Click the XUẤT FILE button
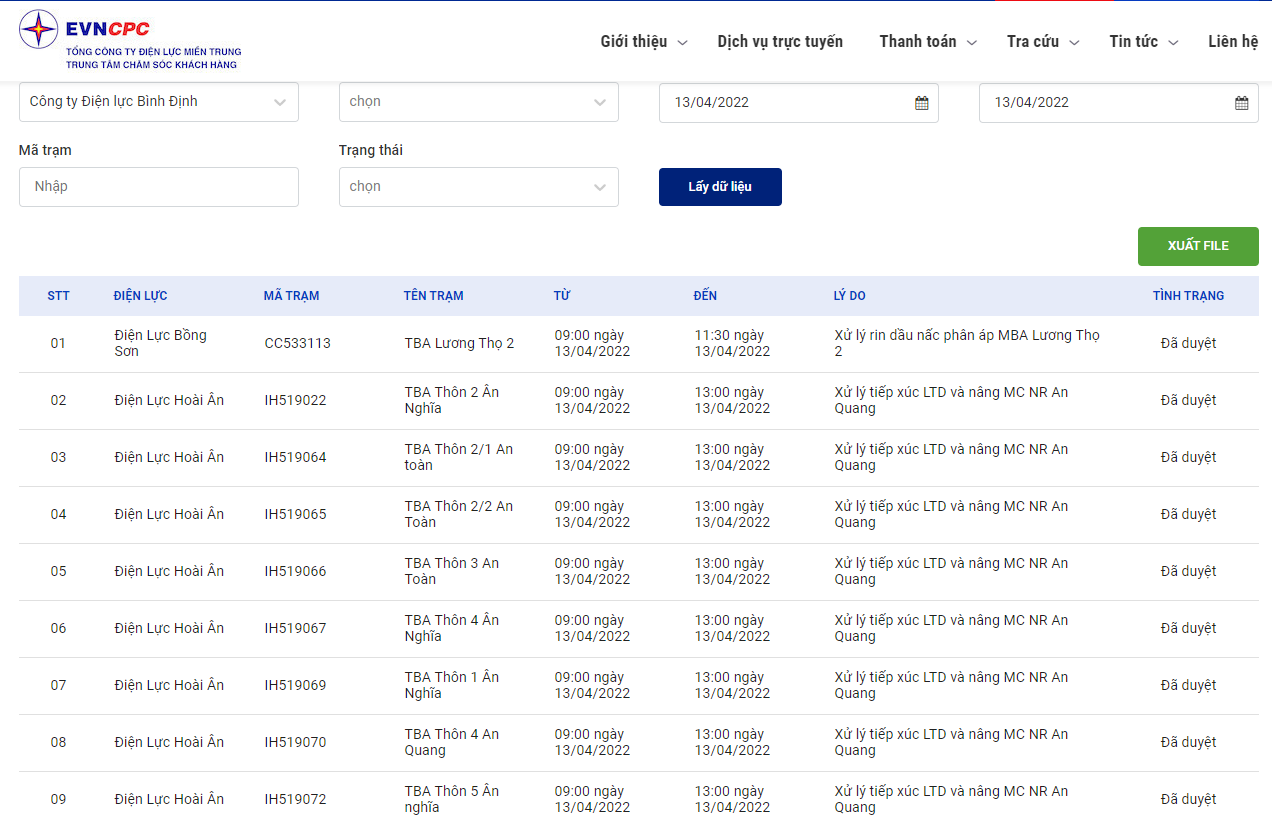This screenshot has height=825, width=1272. [1198, 246]
